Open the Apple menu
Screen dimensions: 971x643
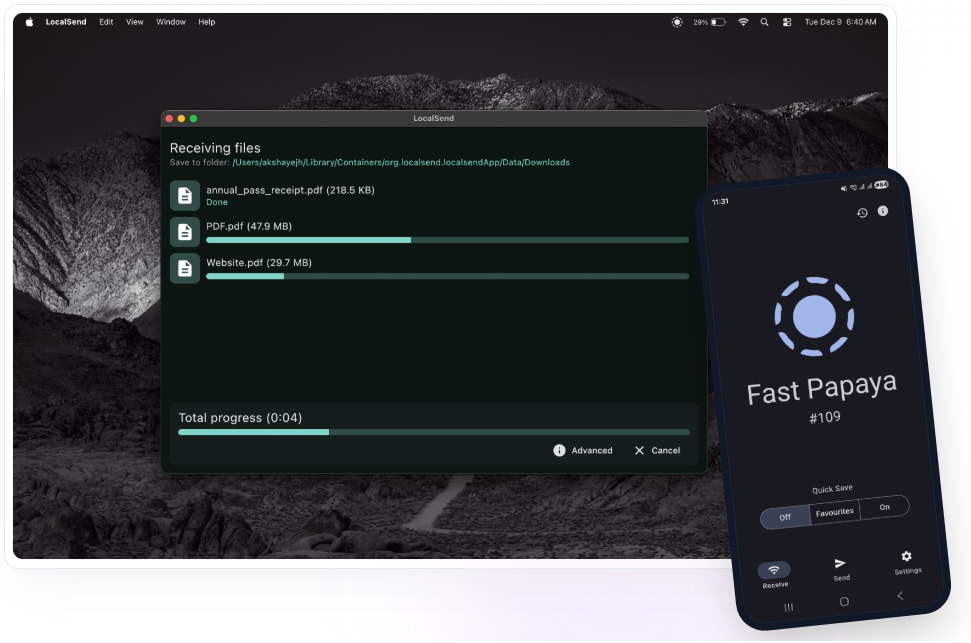point(29,22)
